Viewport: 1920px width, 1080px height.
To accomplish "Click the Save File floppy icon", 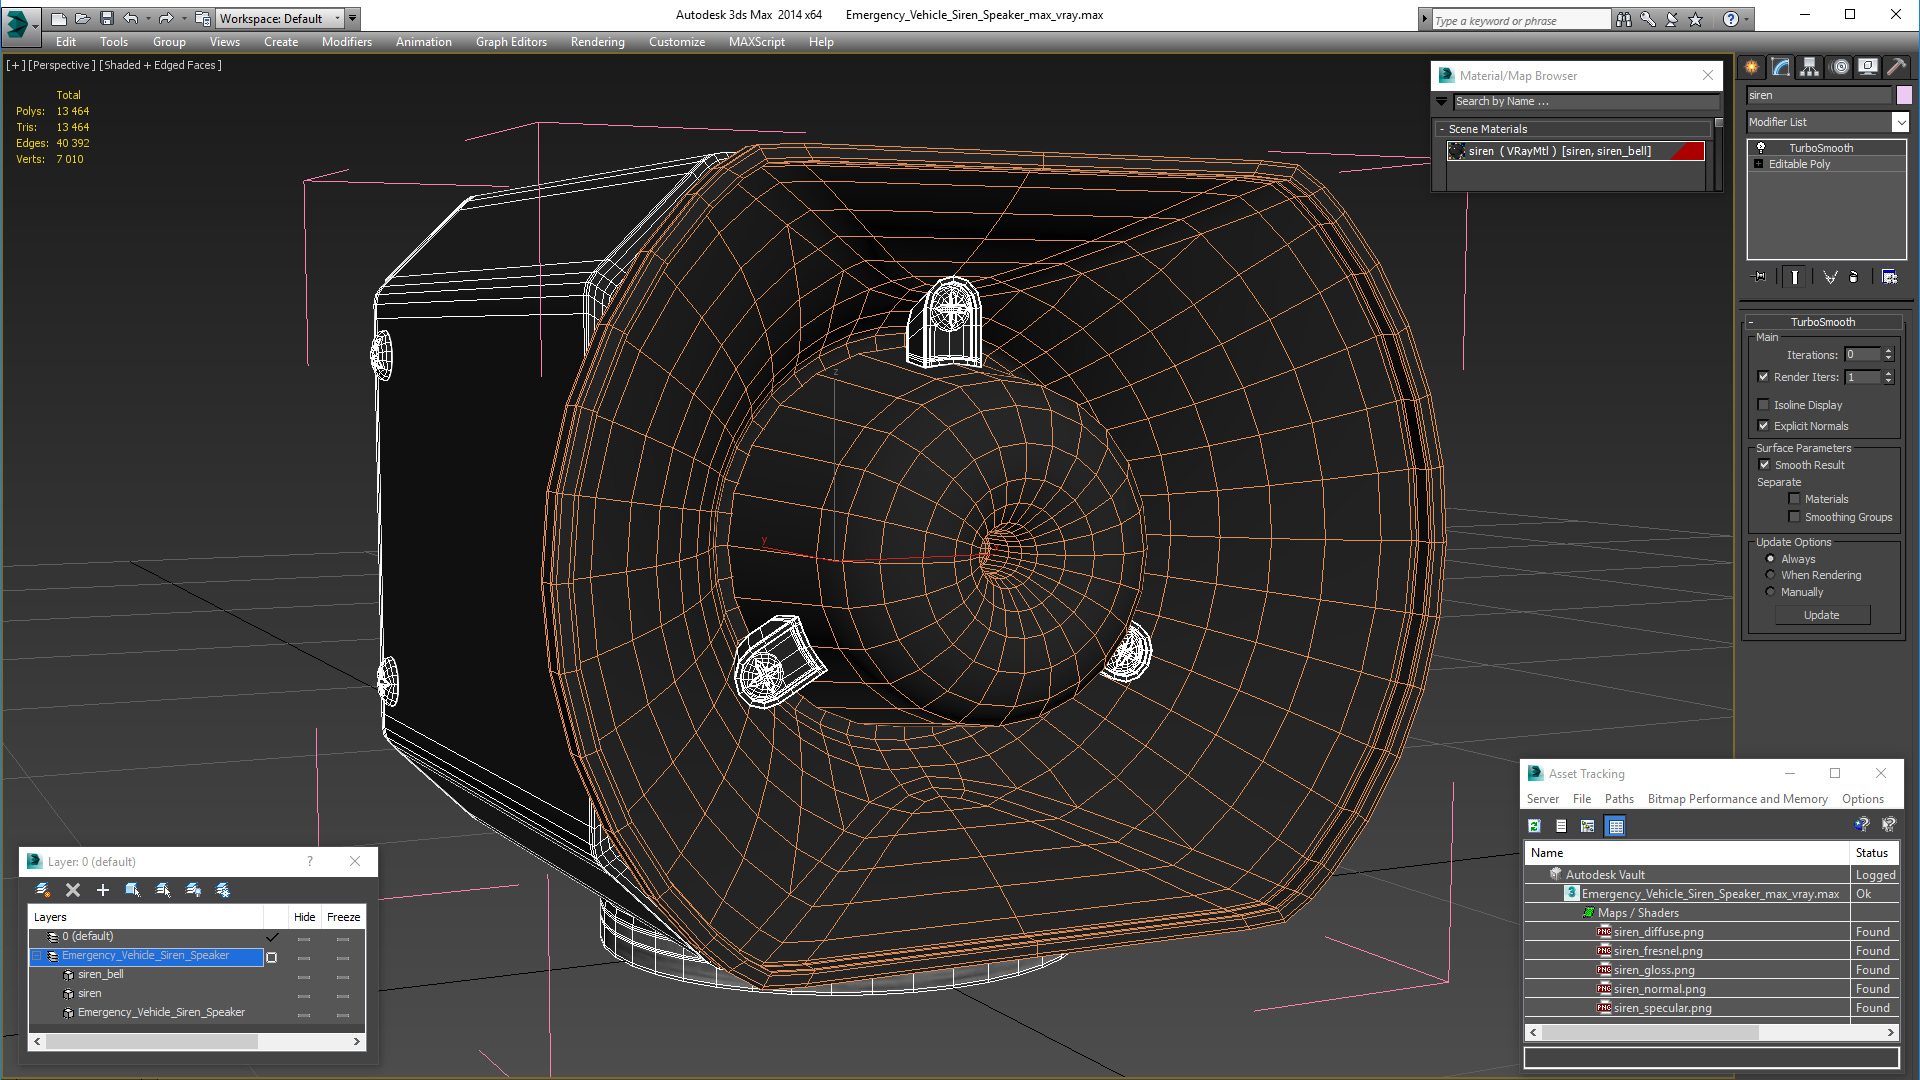I will pos(107,18).
